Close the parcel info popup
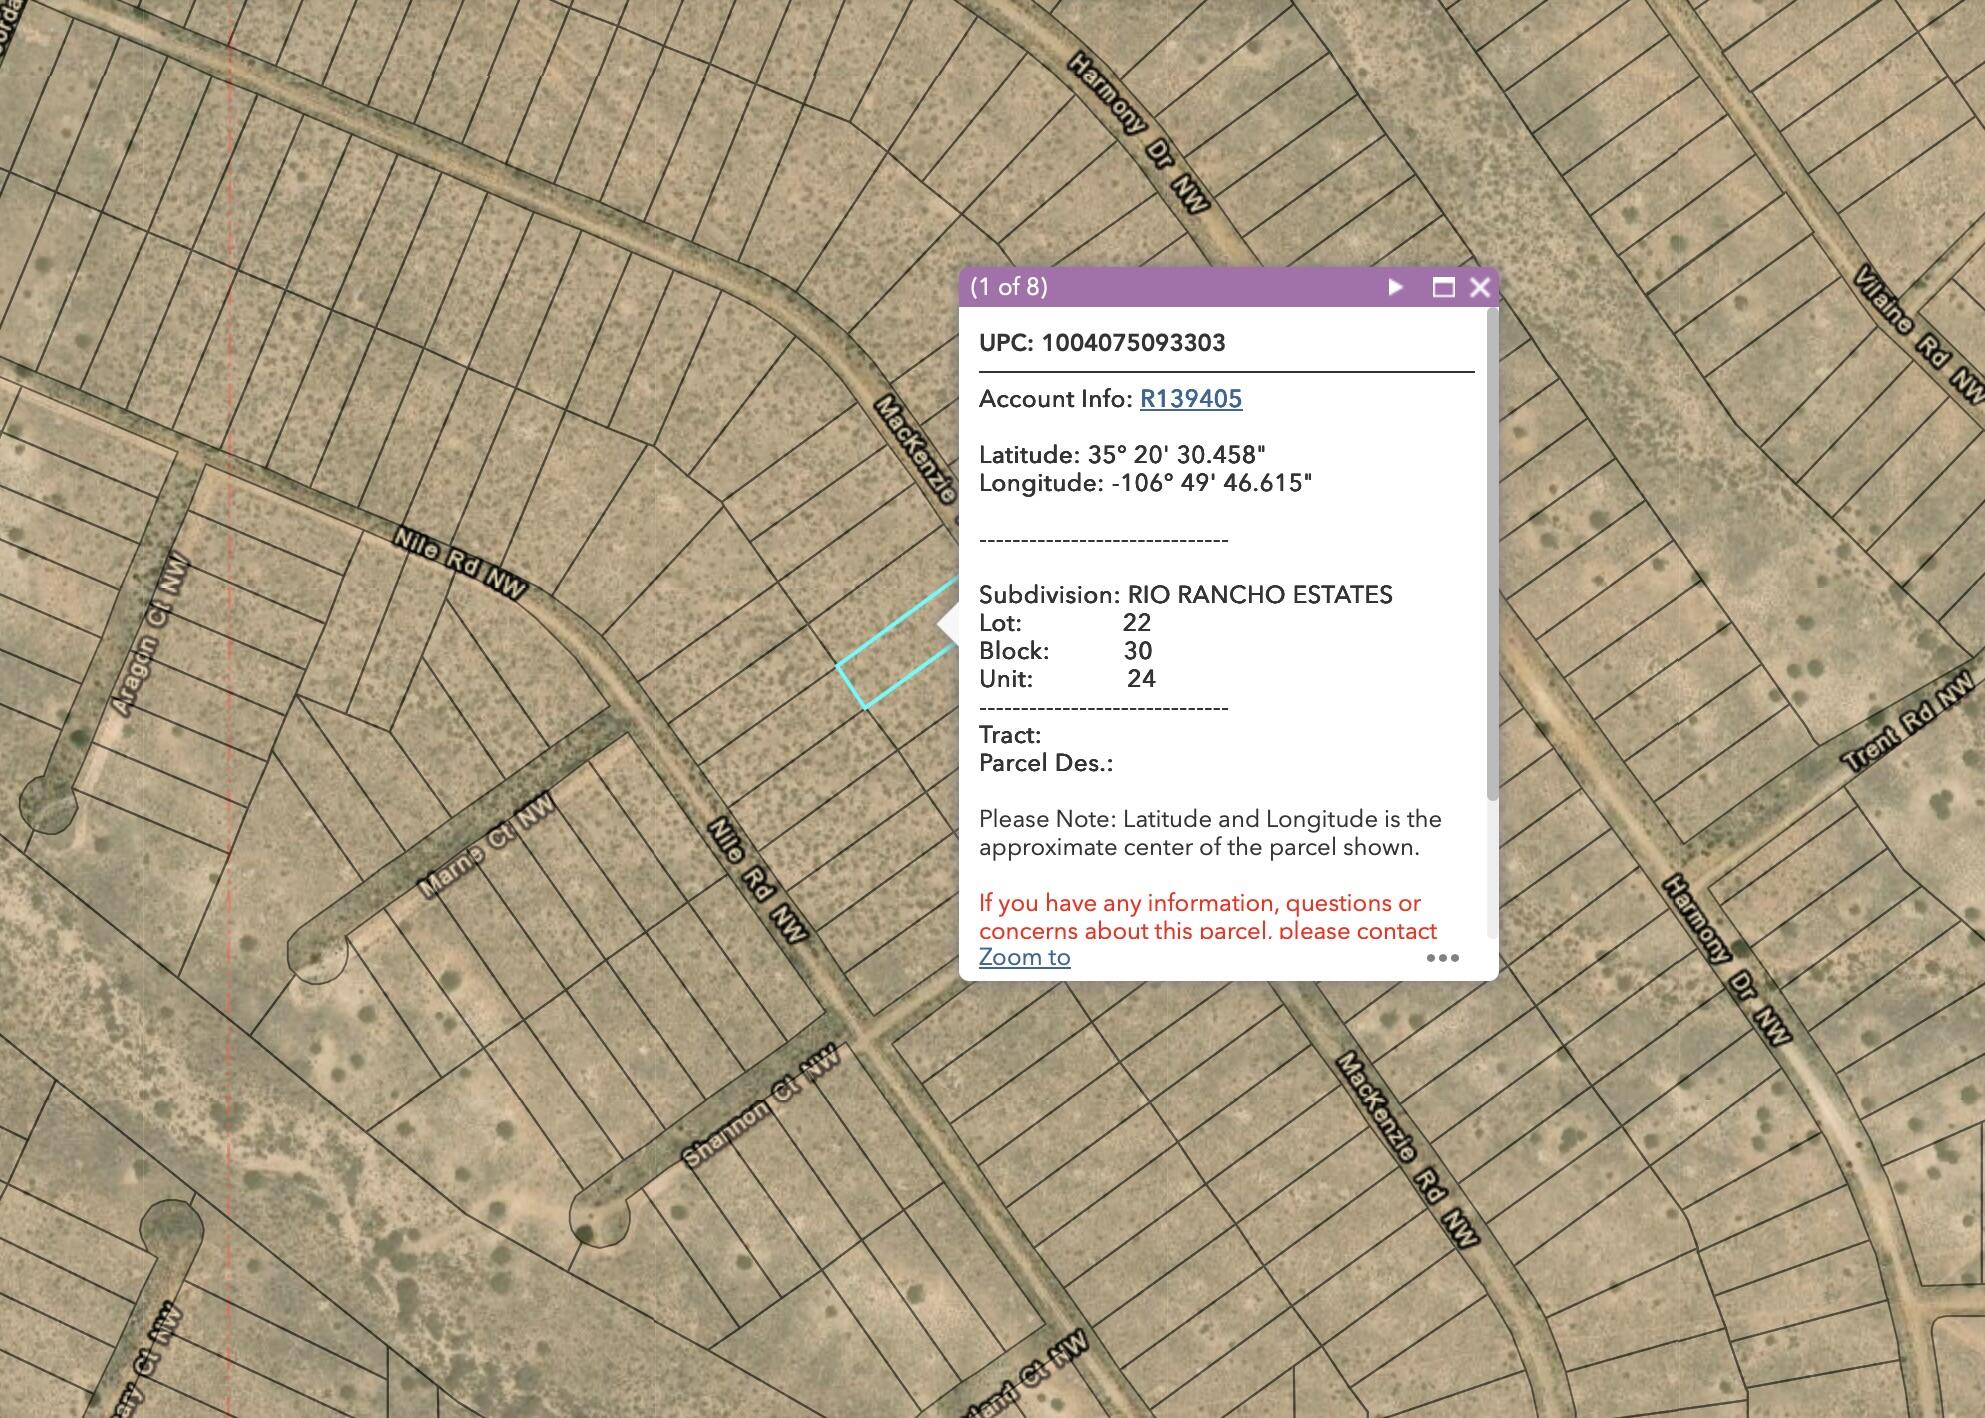 [x=1480, y=288]
